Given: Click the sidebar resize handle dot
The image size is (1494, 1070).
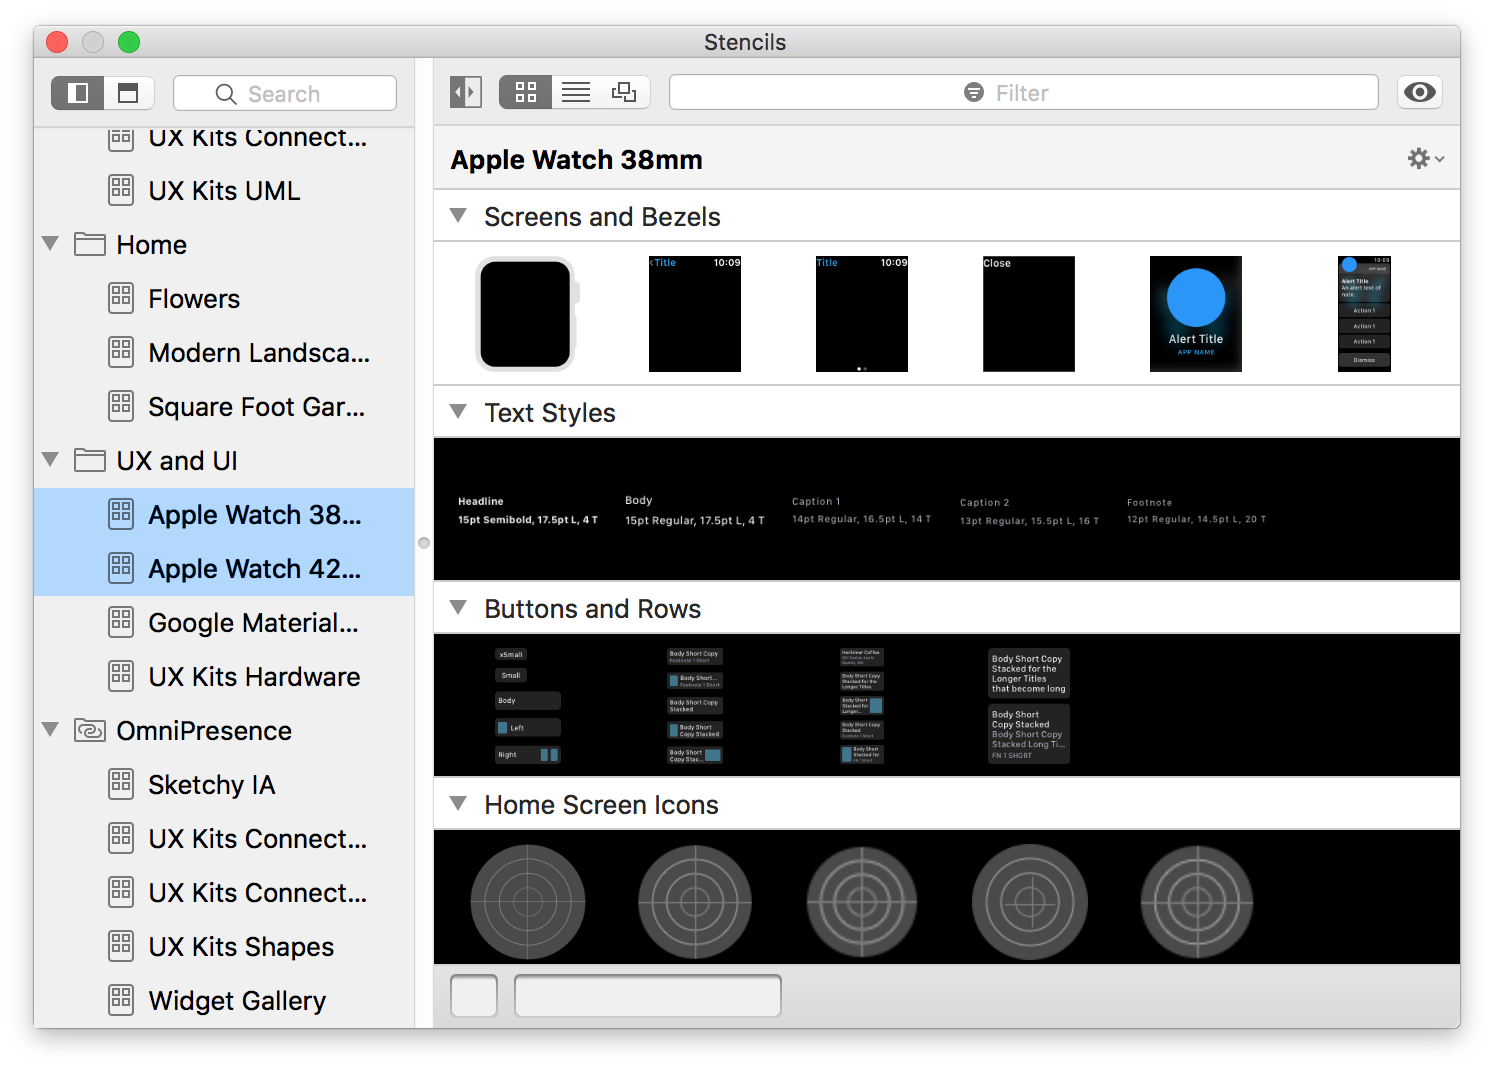Looking at the screenshot, I should pyautogui.click(x=424, y=543).
